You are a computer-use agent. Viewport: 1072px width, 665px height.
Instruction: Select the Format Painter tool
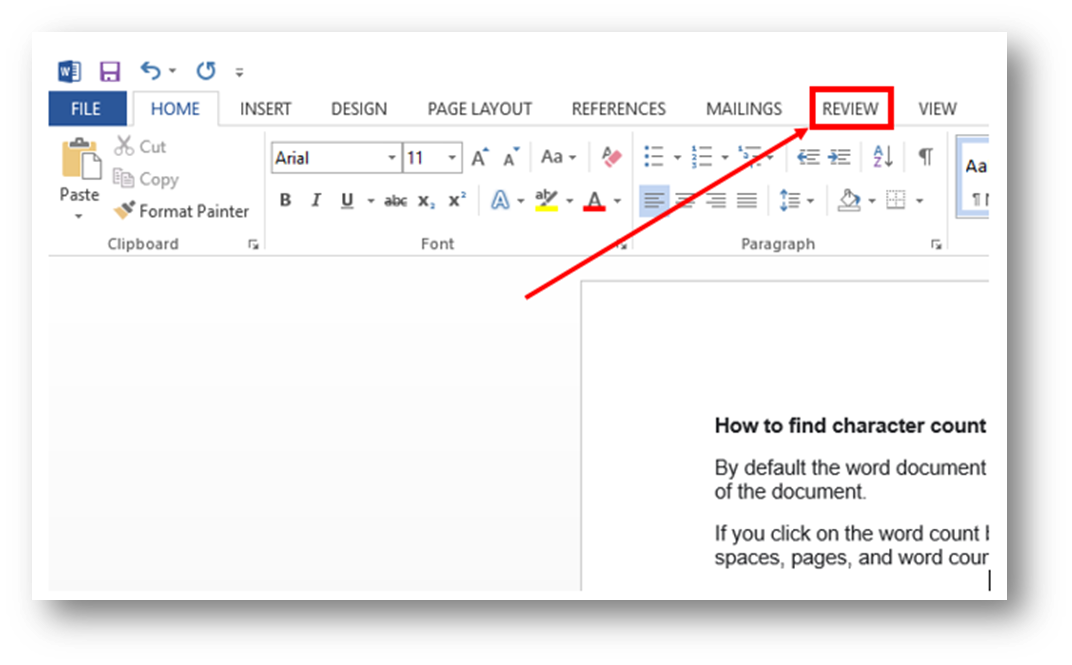(181, 212)
